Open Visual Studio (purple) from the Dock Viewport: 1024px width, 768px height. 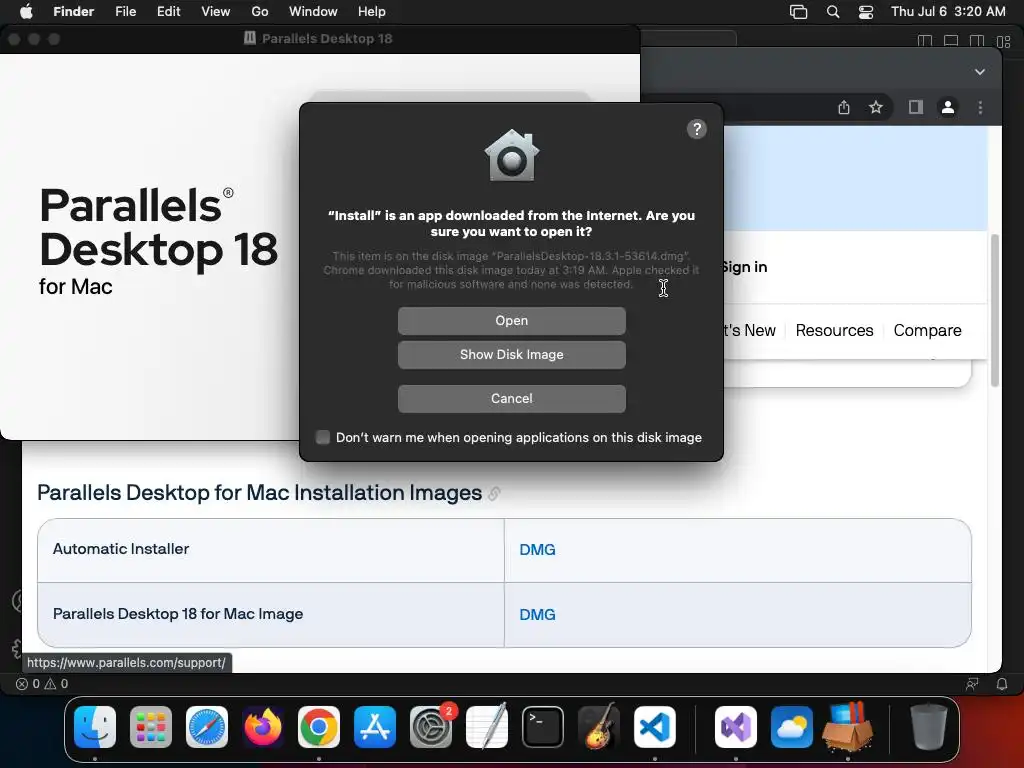point(736,727)
